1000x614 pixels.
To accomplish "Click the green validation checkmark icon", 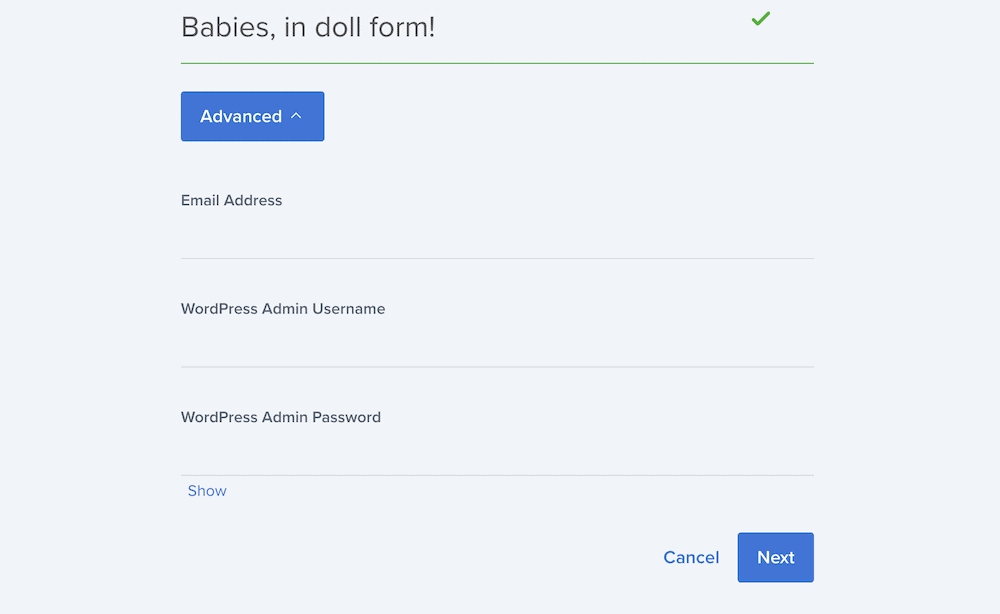I will pyautogui.click(x=760, y=18).
